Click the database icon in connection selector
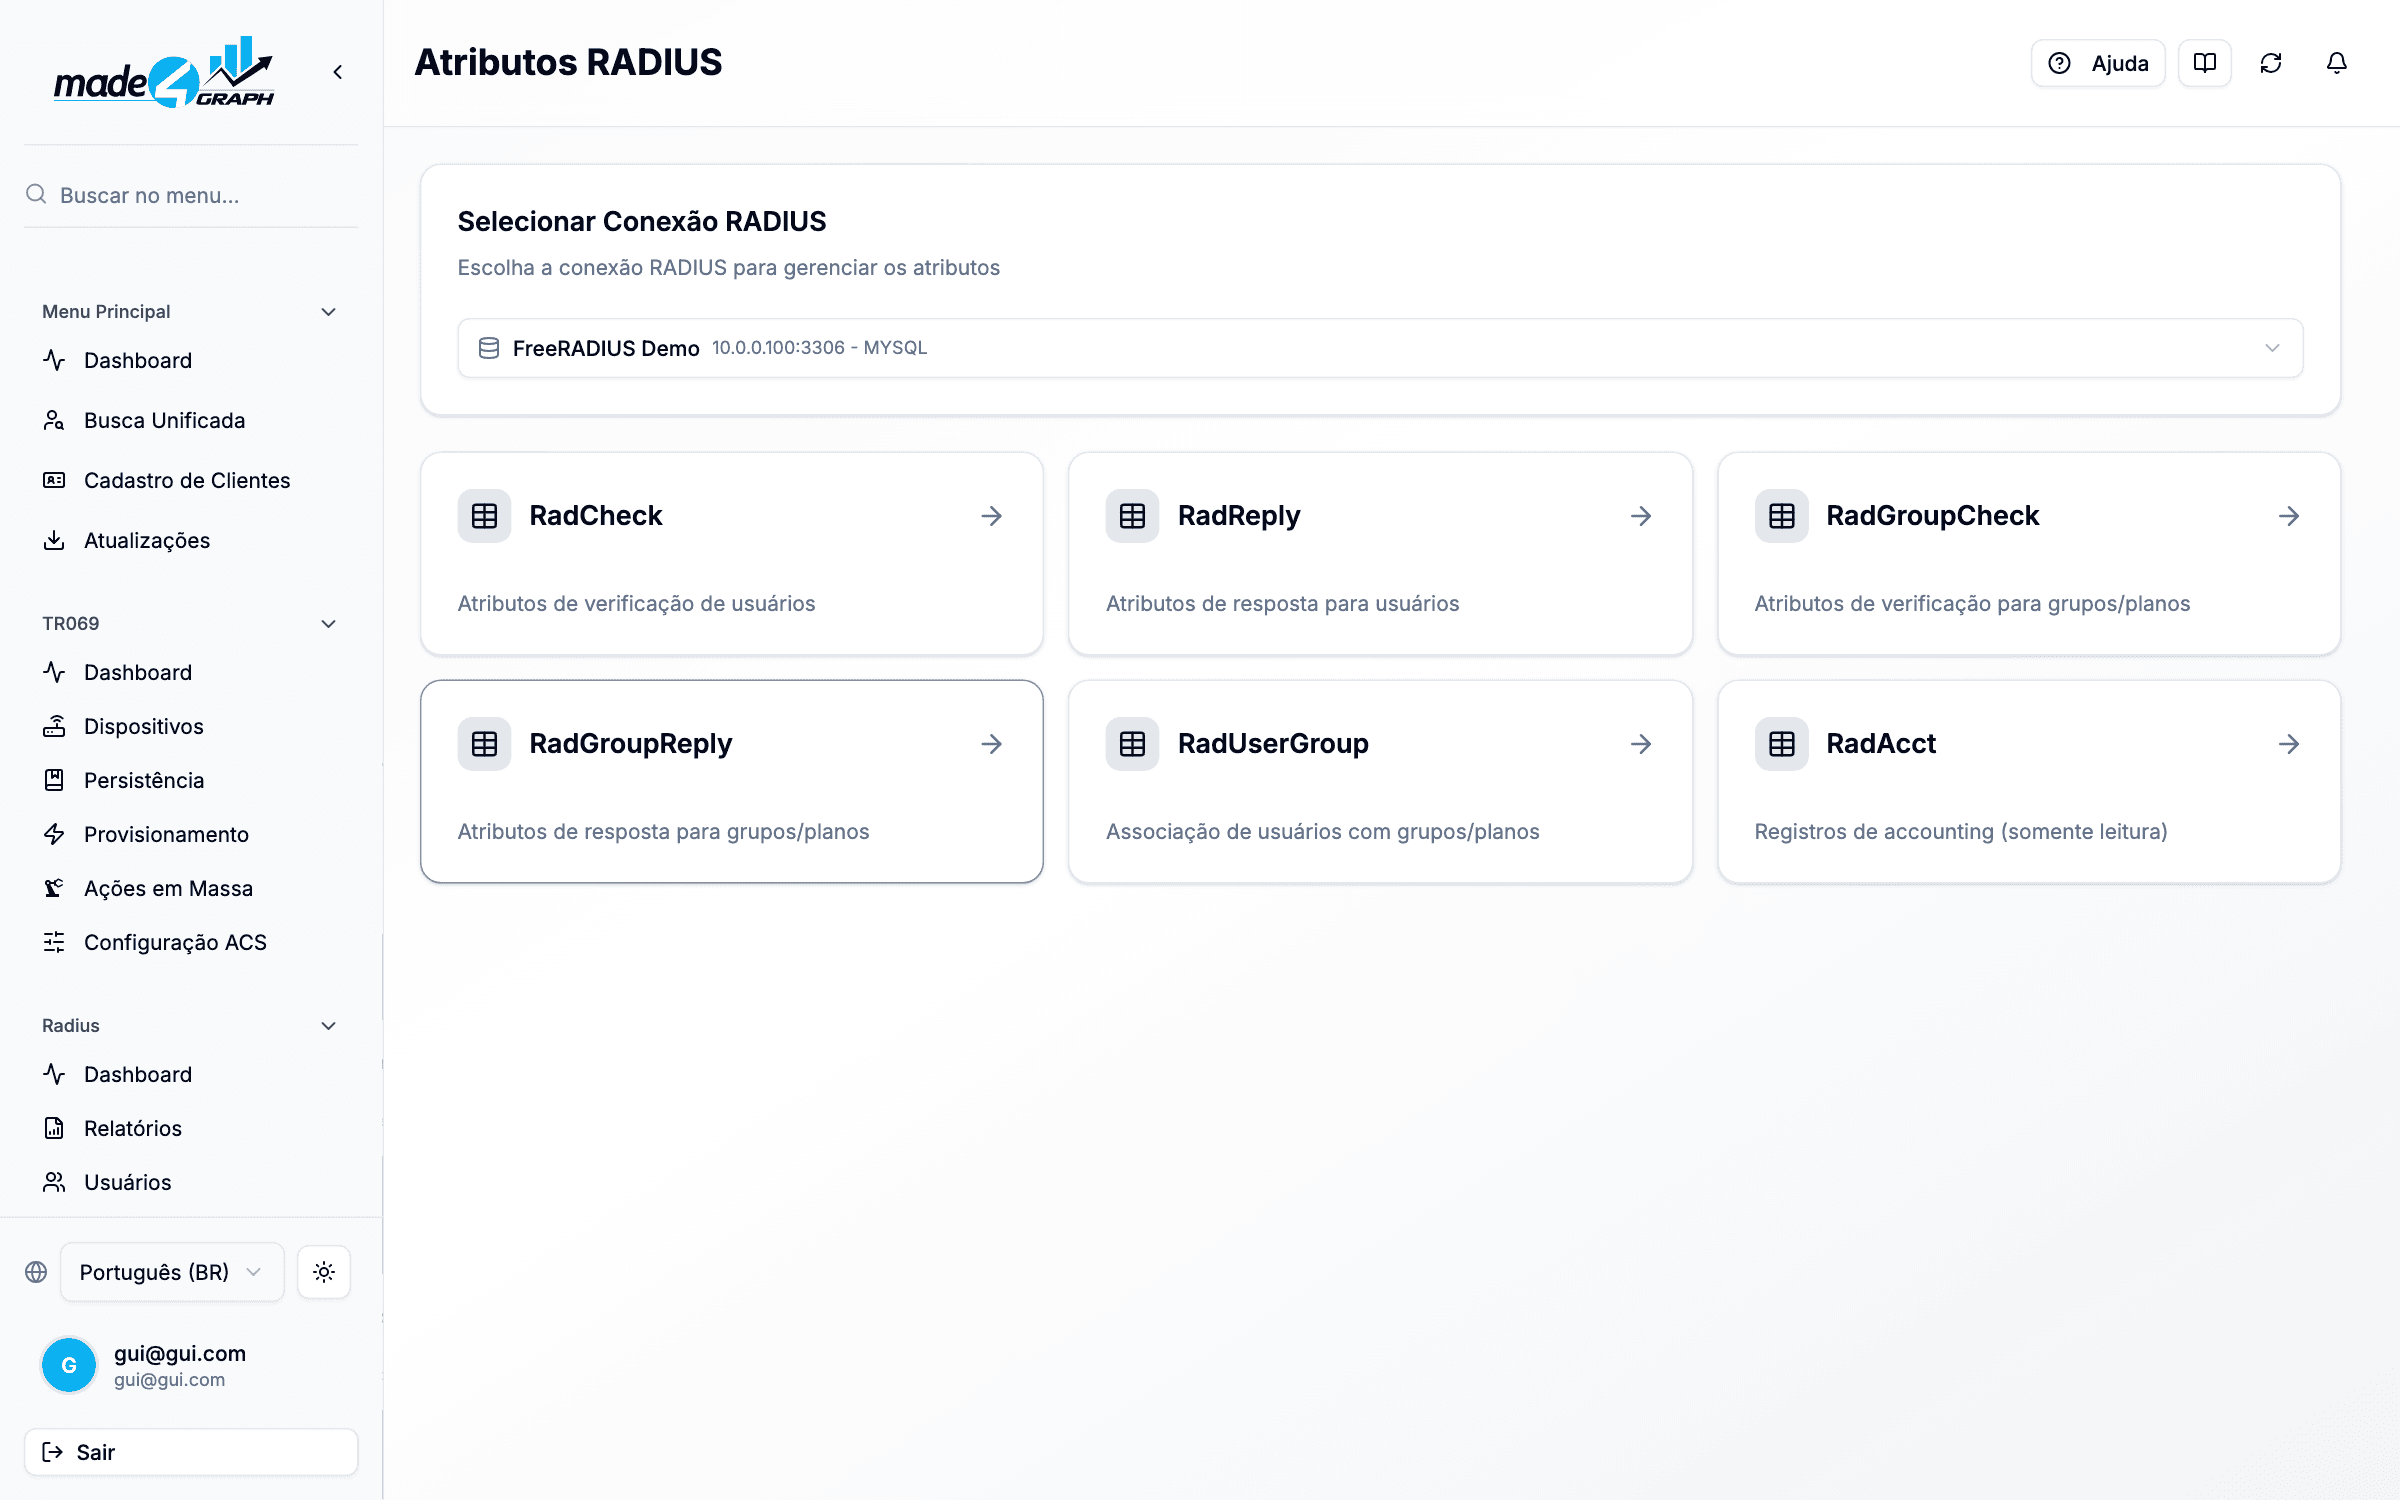Image resolution: width=2400 pixels, height=1500 pixels. click(489, 348)
